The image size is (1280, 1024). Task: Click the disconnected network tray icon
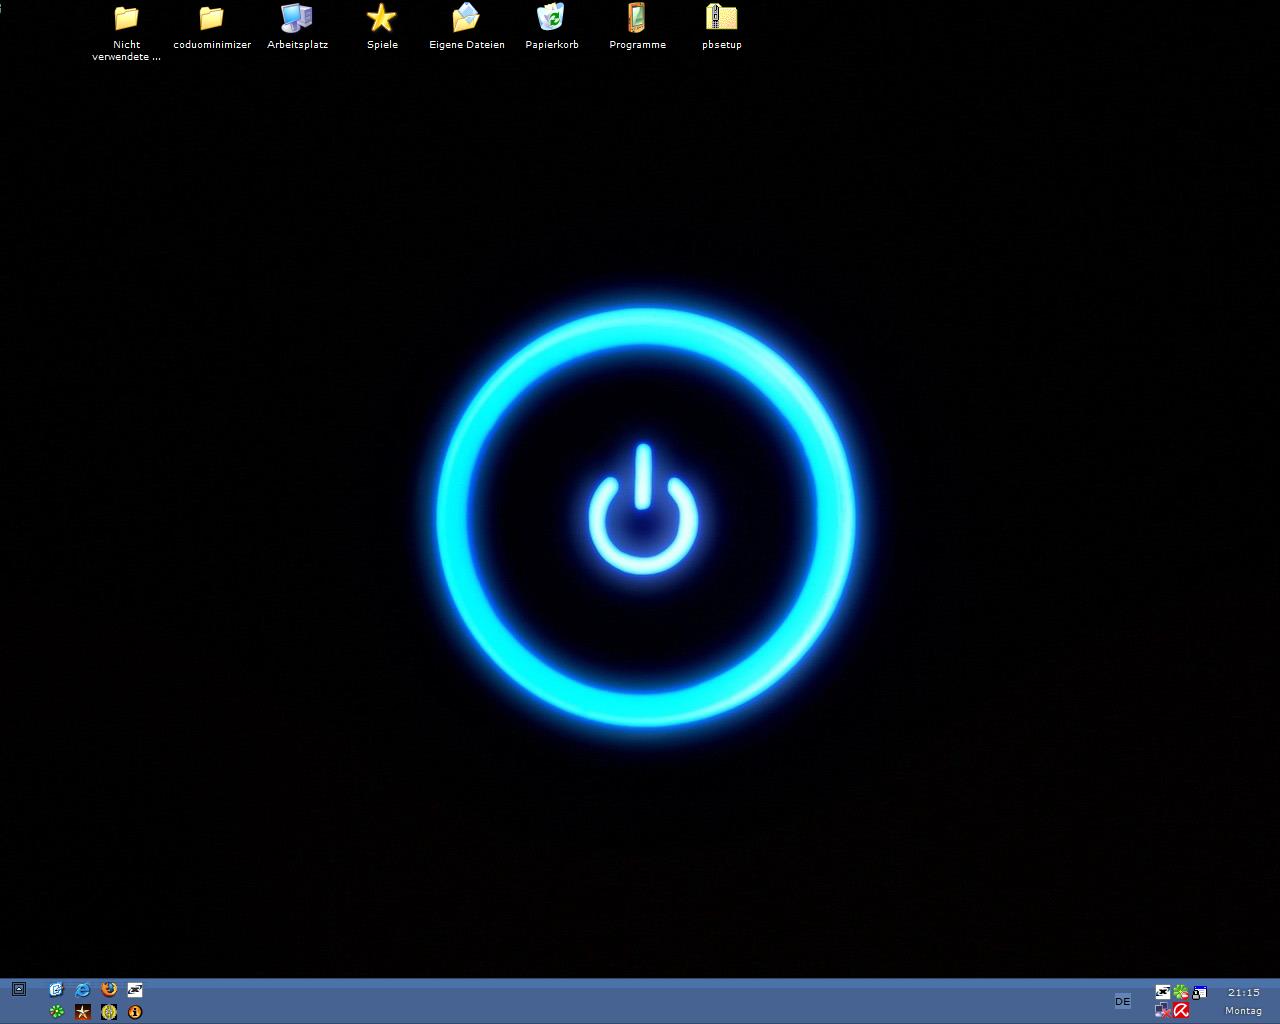click(1162, 1011)
